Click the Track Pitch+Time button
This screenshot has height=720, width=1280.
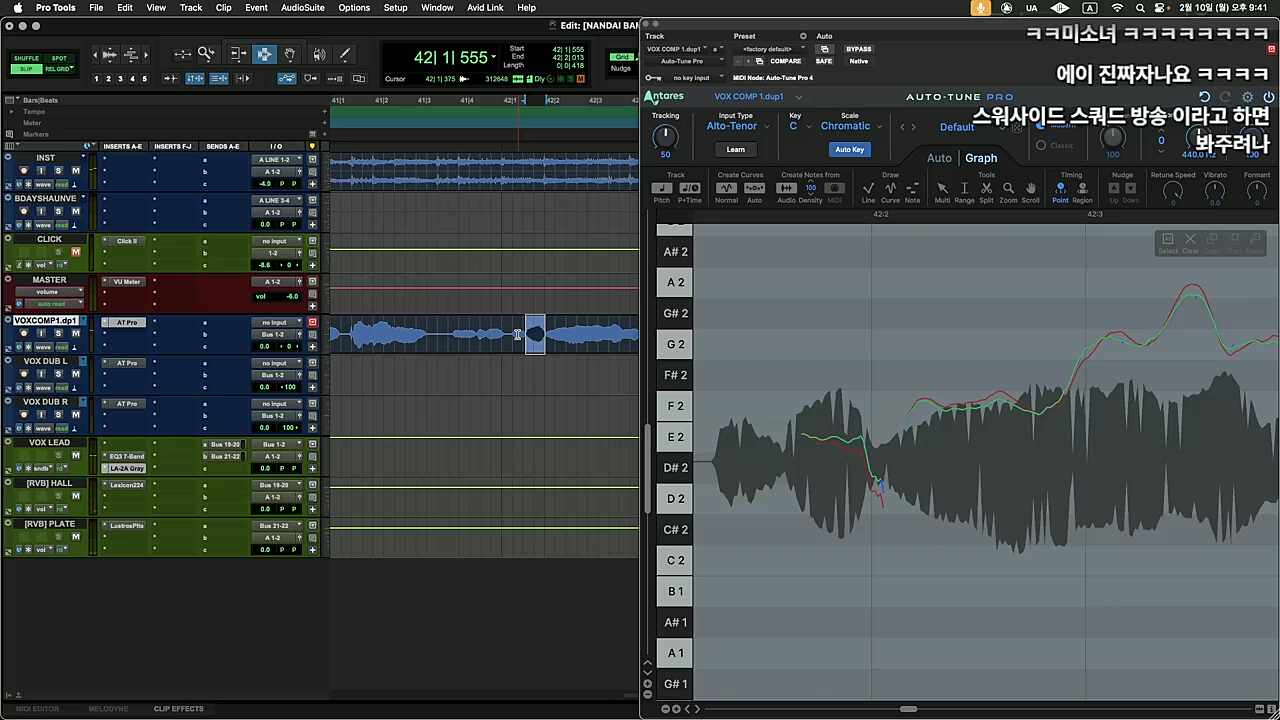(x=690, y=188)
